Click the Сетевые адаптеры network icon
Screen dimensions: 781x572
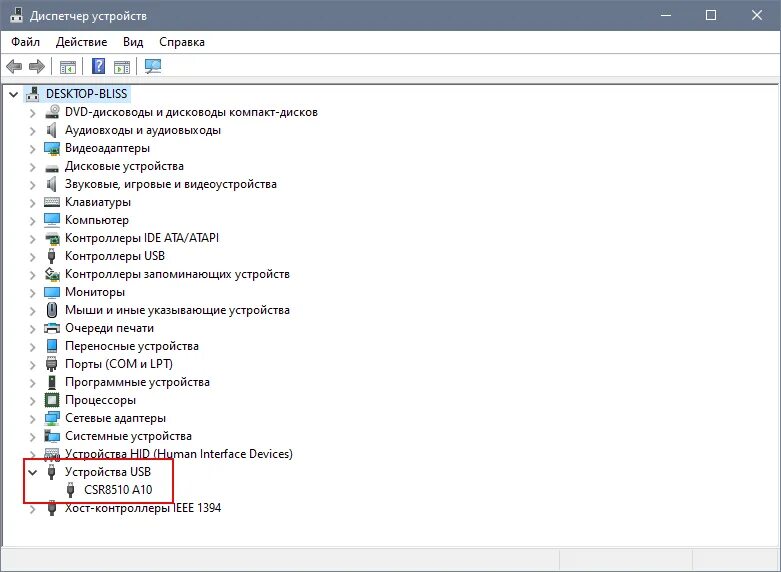click(52, 418)
